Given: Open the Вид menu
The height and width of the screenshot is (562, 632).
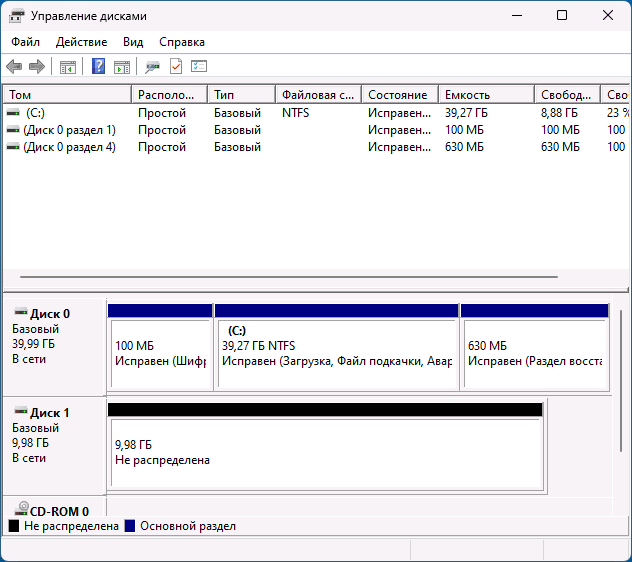Looking at the screenshot, I should tap(133, 42).
